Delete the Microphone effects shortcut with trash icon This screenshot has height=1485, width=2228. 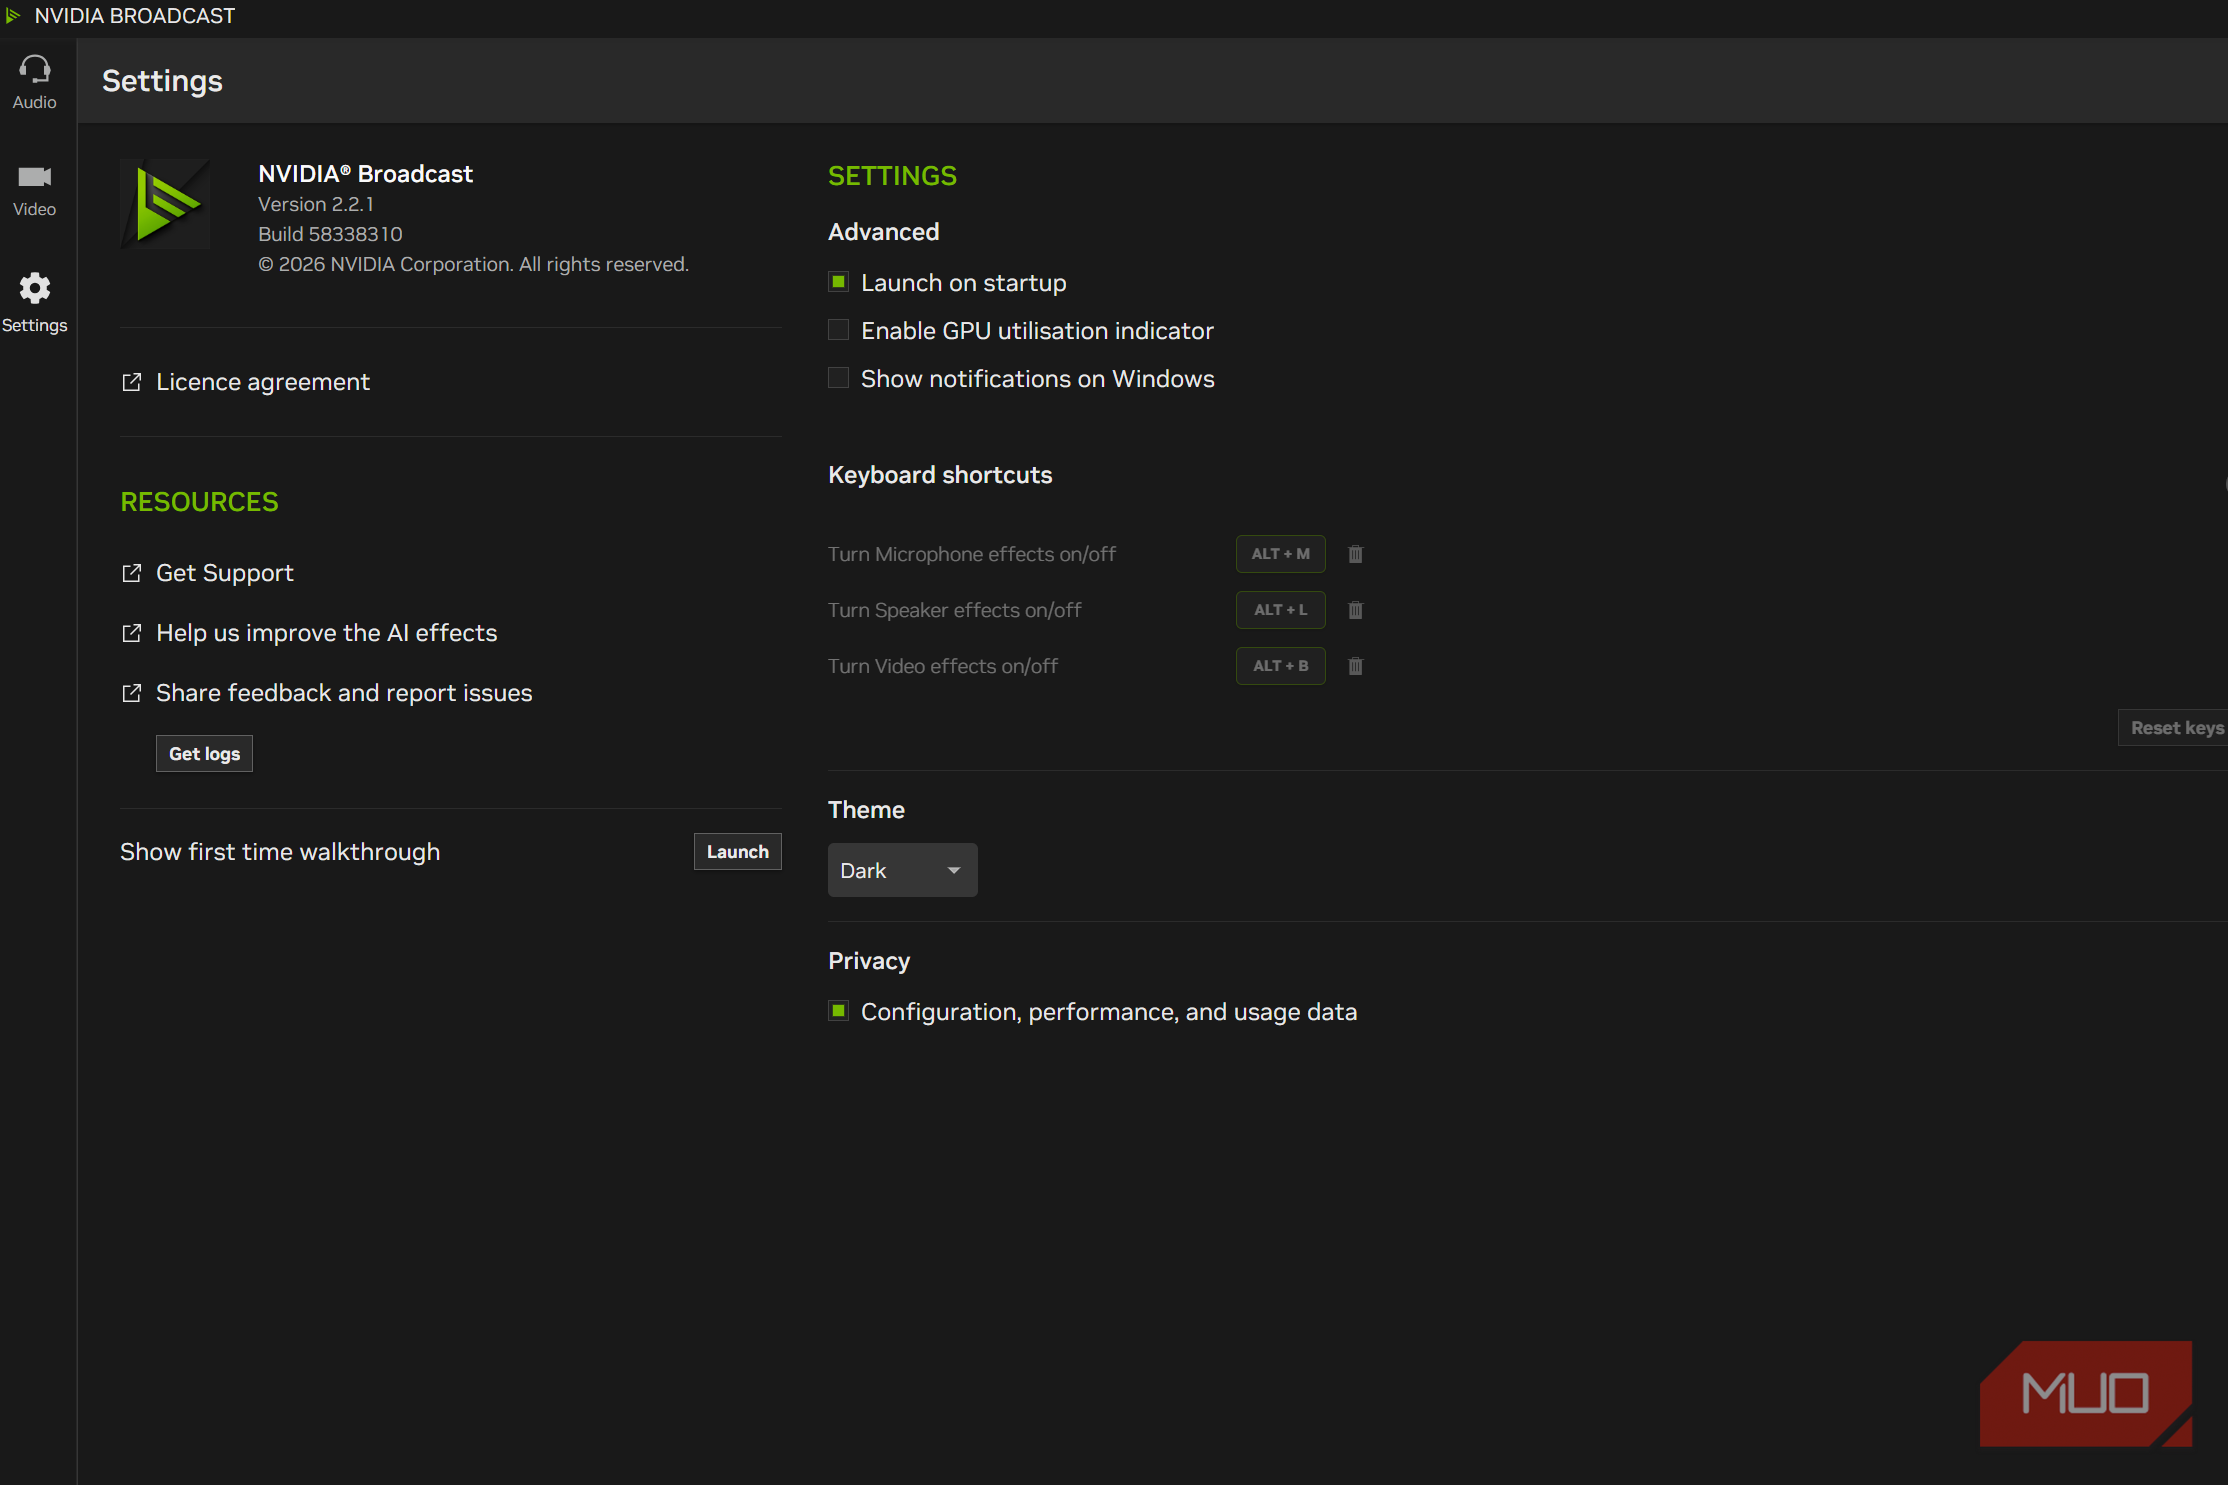point(1355,554)
